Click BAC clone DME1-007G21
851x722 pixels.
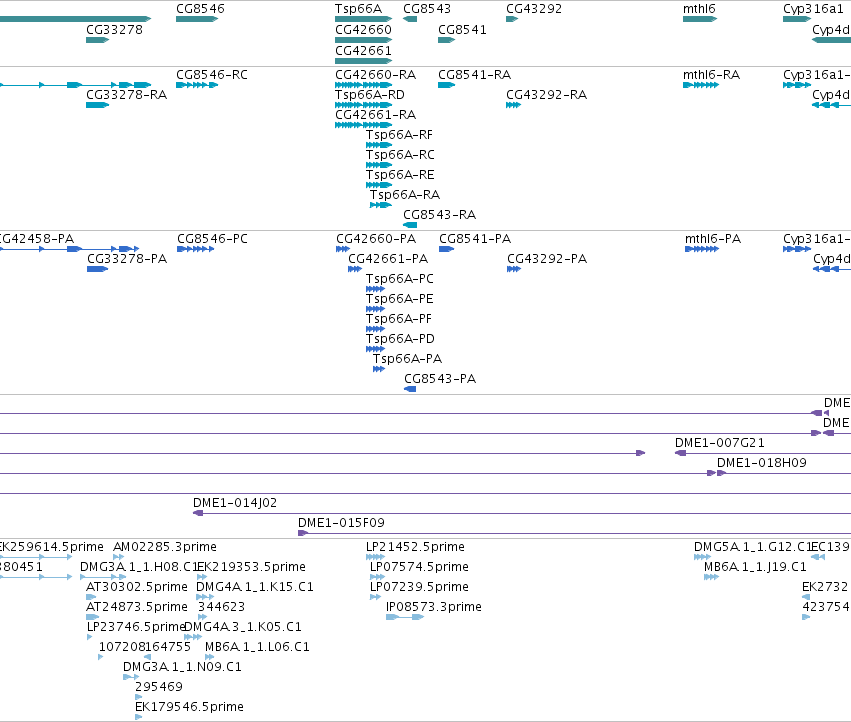[720, 443]
